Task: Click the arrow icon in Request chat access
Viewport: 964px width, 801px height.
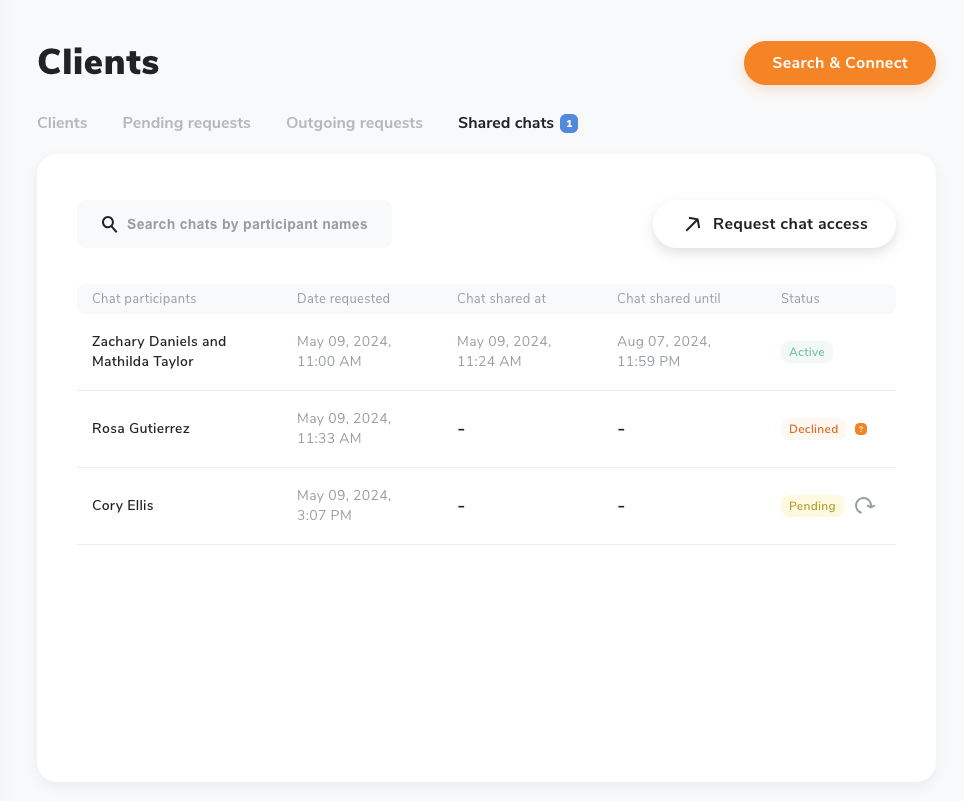Action: click(x=693, y=224)
